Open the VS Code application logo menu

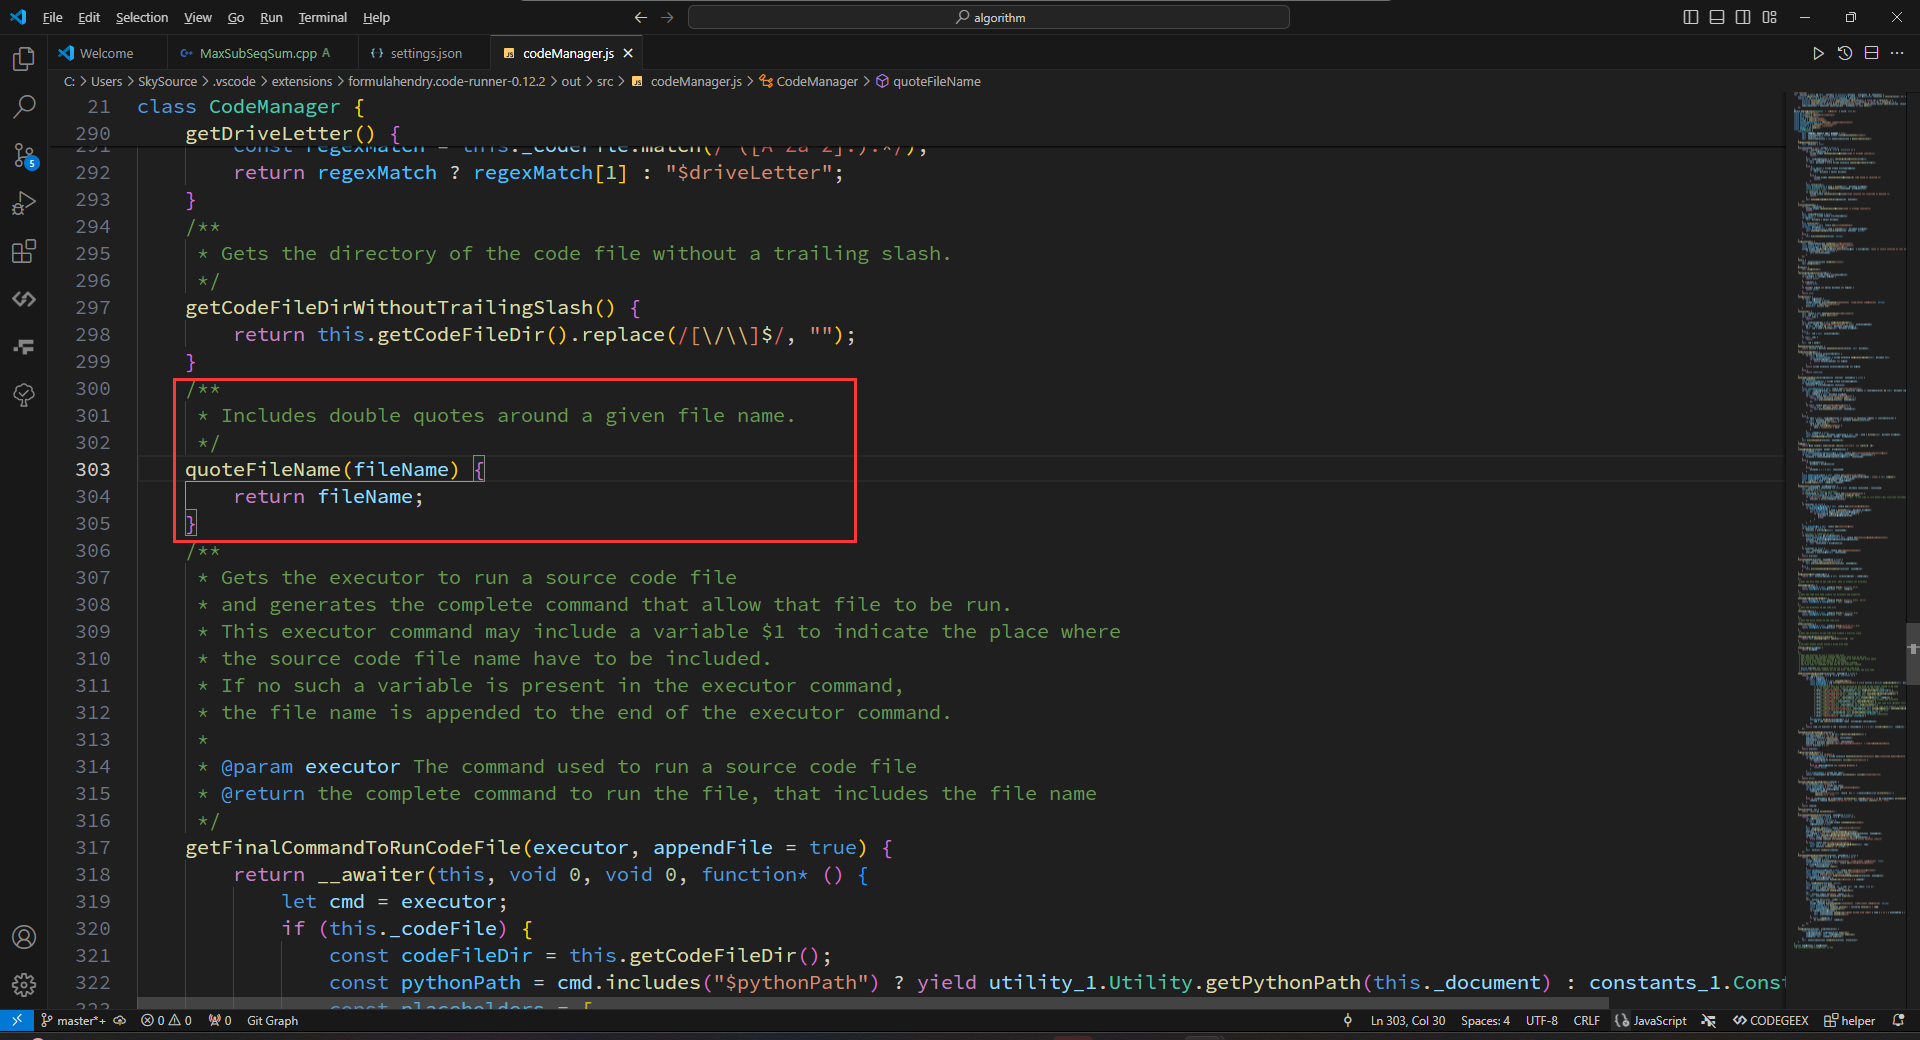click(18, 17)
